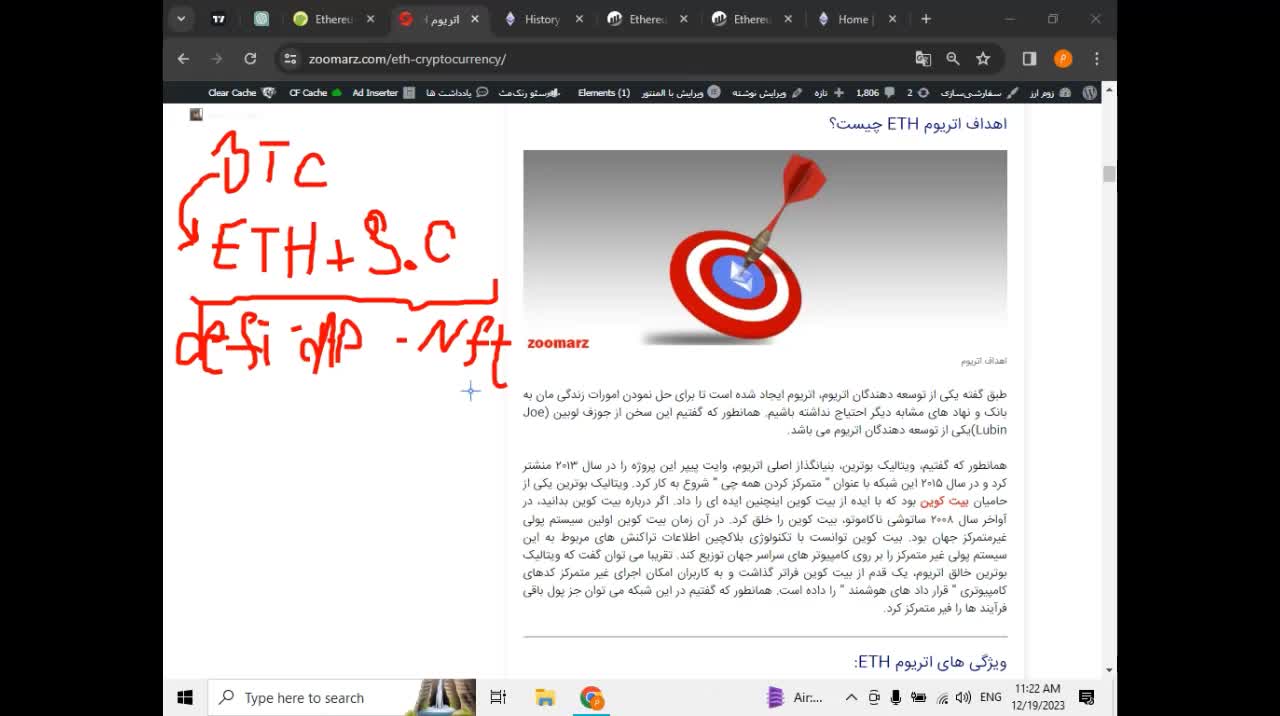Click the battery status tray icon
Screen dimensions: 1280x716
(918, 698)
